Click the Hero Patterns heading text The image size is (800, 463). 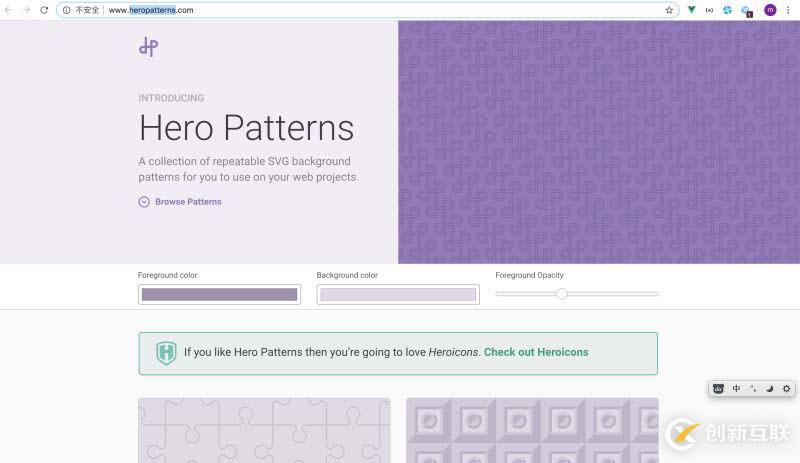click(246, 128)
